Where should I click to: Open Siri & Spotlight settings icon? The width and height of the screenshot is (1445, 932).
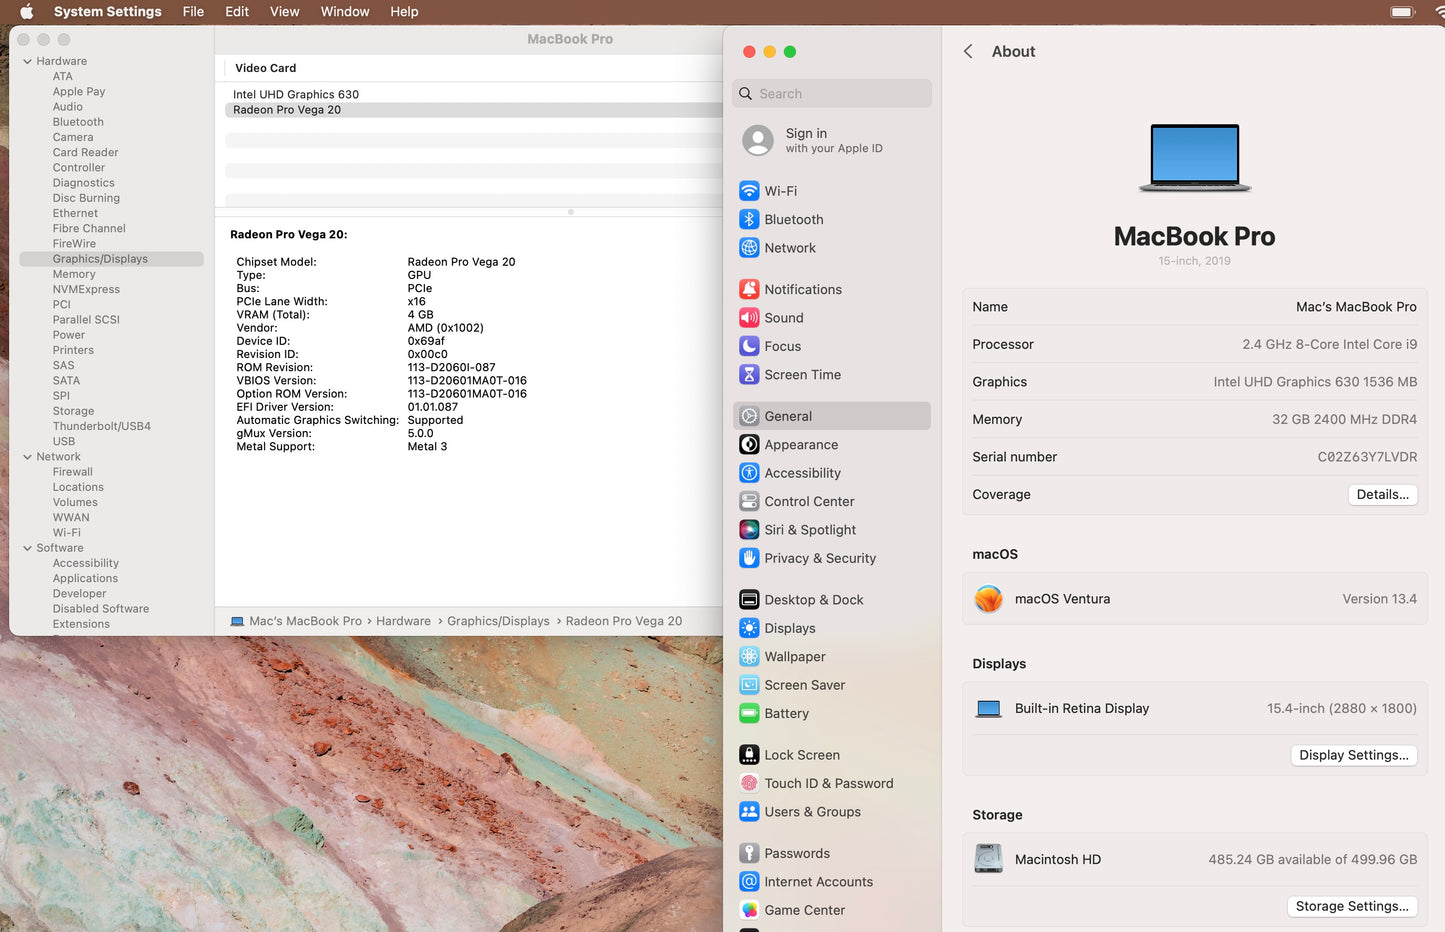tap(749, 530)
